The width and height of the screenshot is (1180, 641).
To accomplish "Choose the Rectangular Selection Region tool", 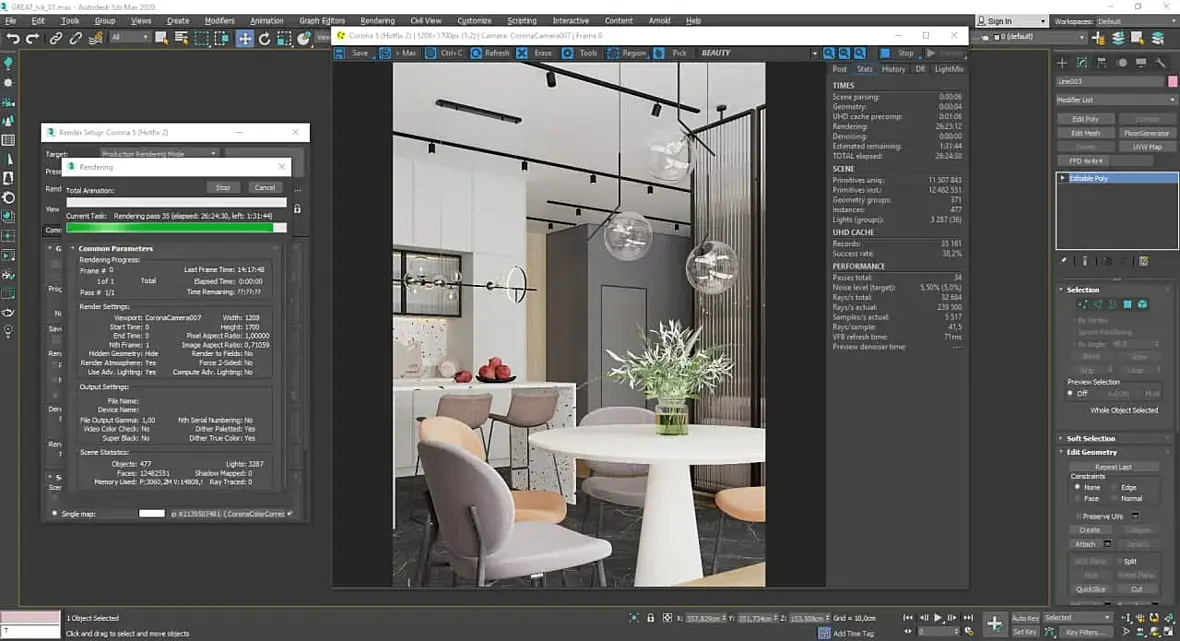I will tap(202, 38).
